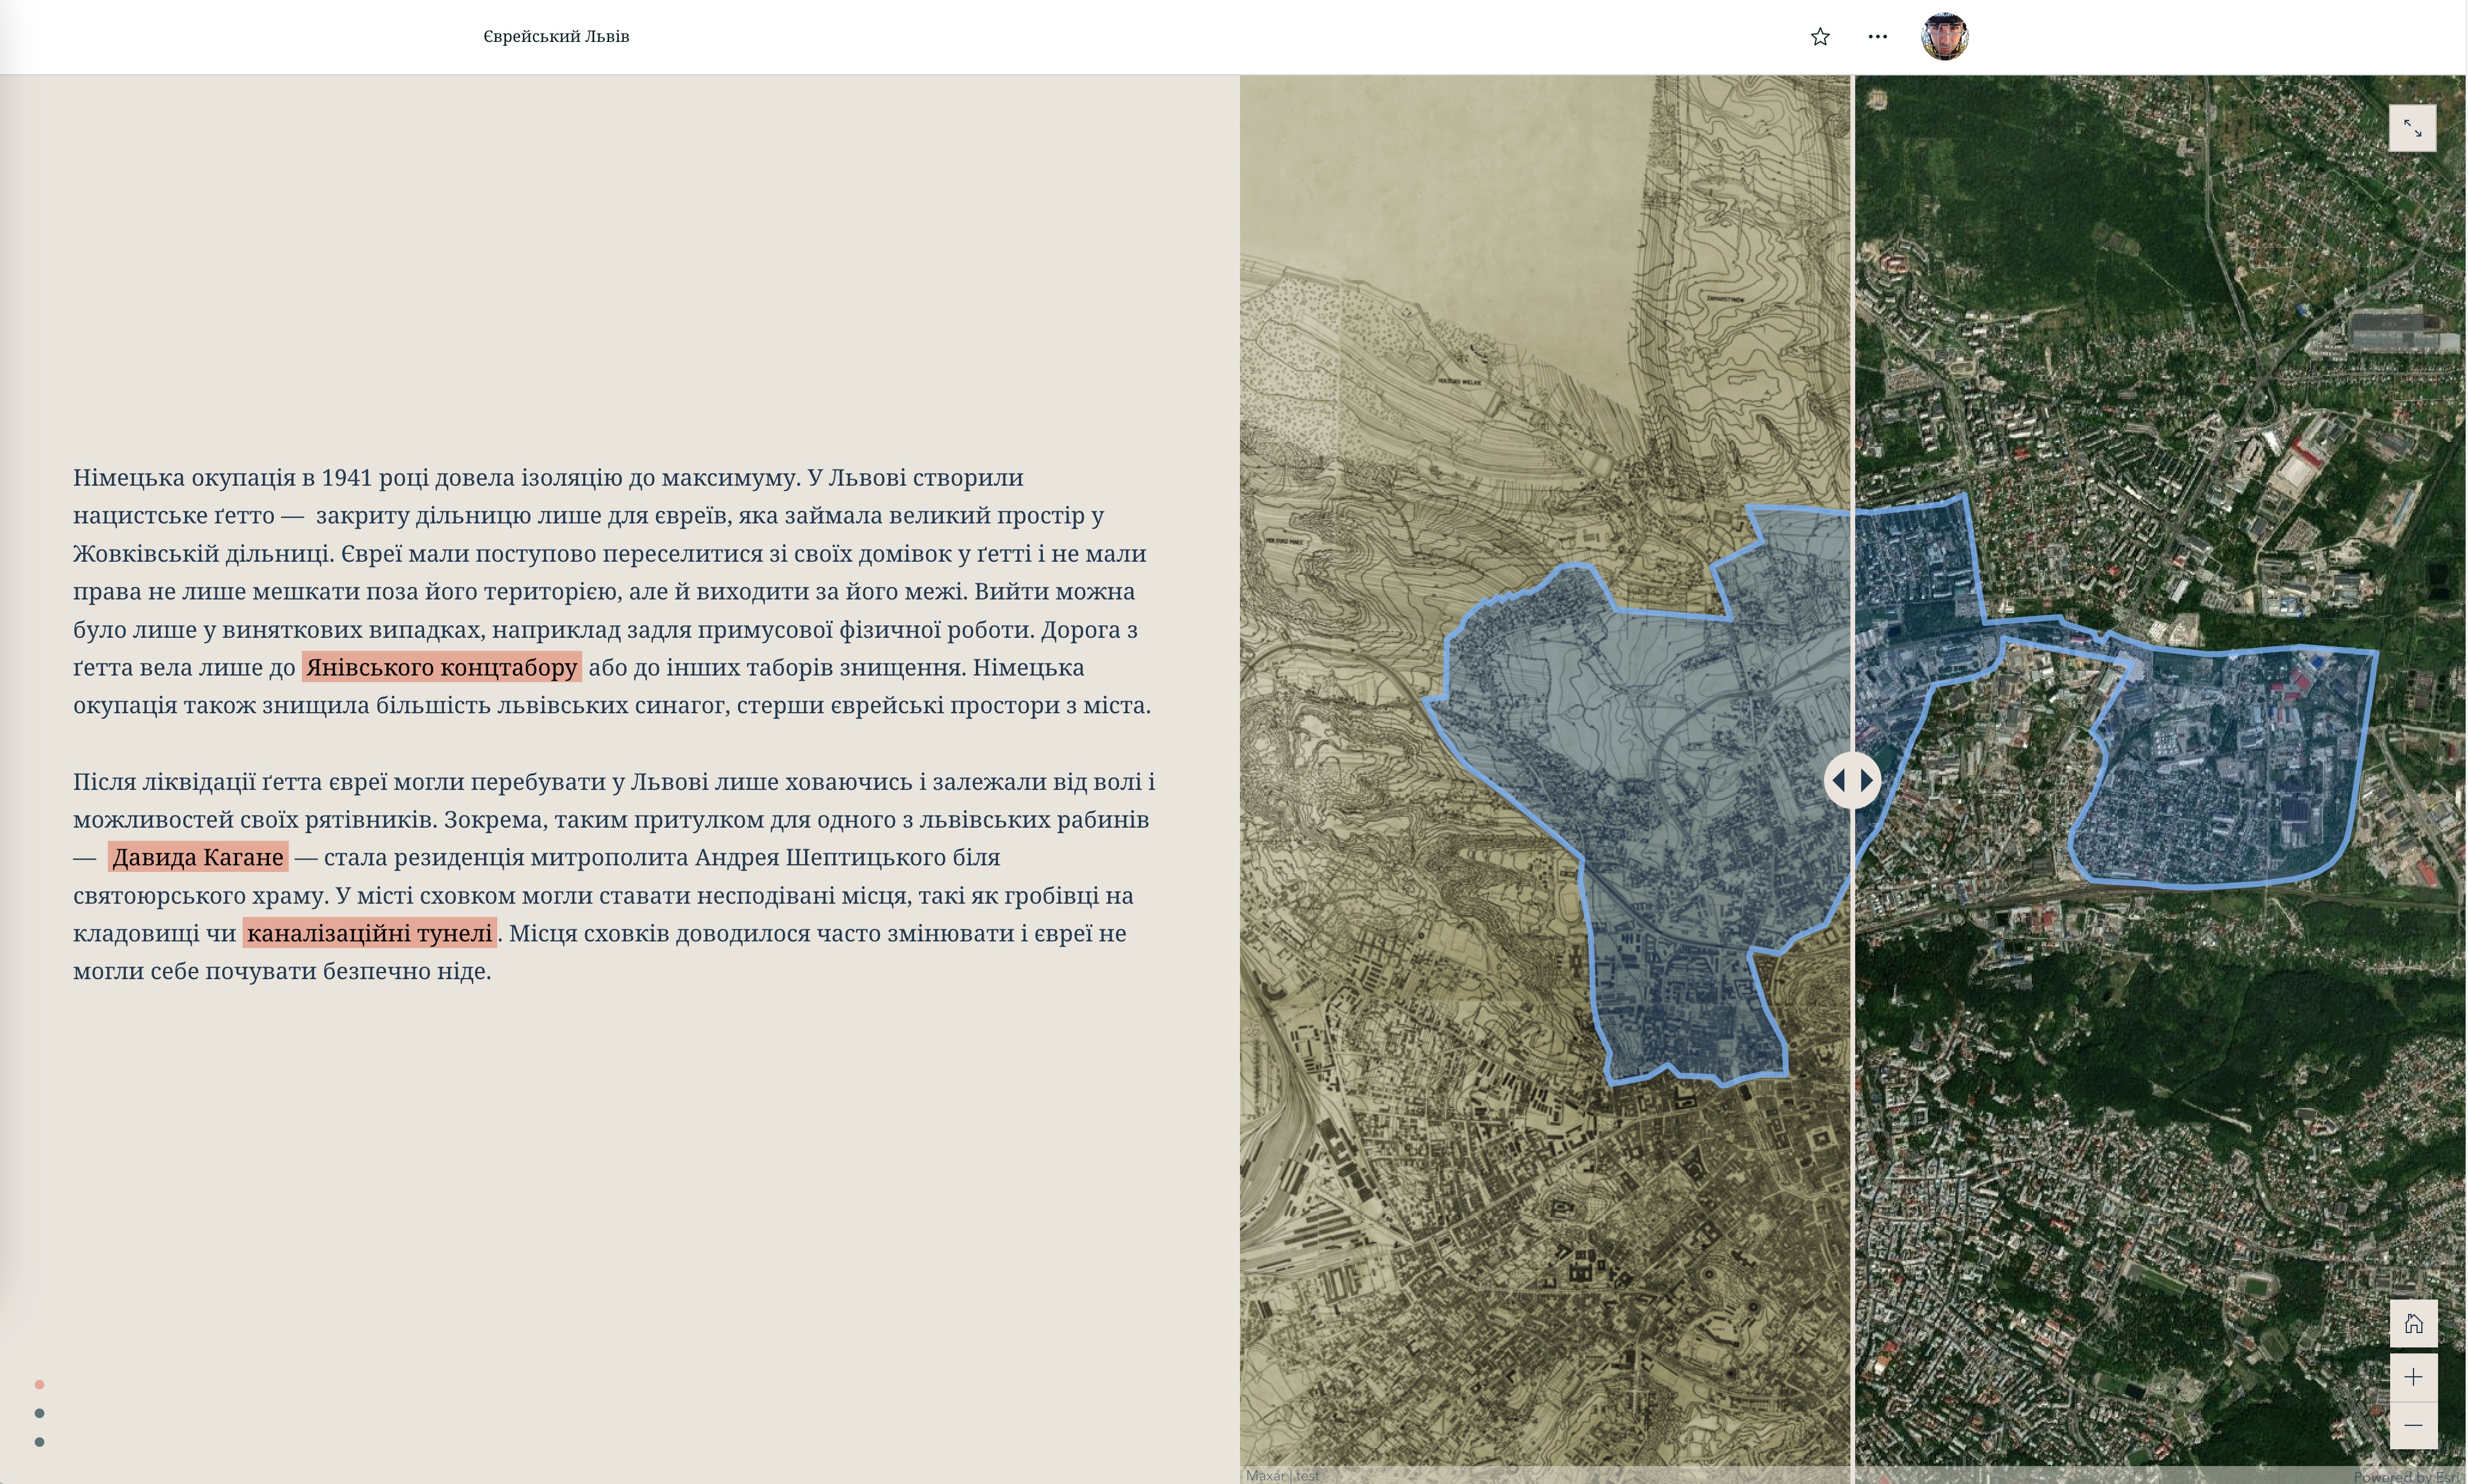
Task: Zoom out on the satellite map
Action: [2414, 1427]
